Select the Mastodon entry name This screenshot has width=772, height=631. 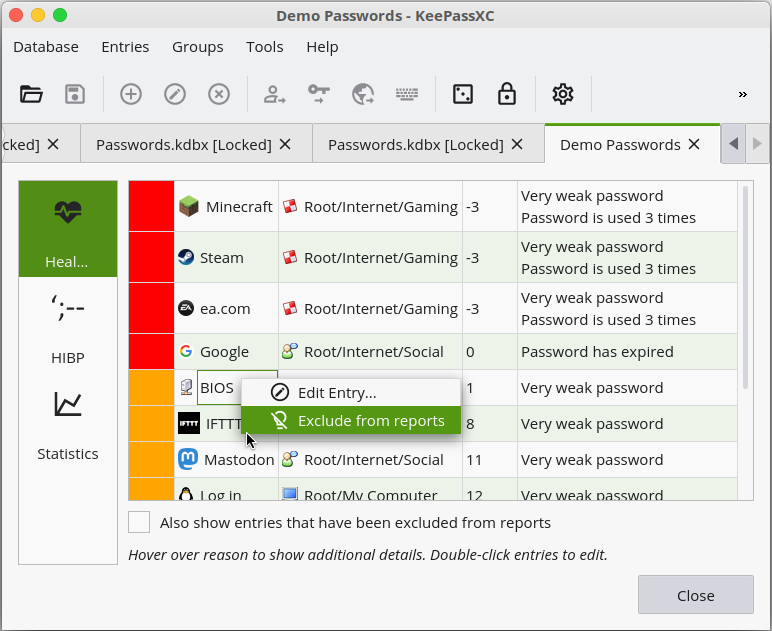click(239, 460)
